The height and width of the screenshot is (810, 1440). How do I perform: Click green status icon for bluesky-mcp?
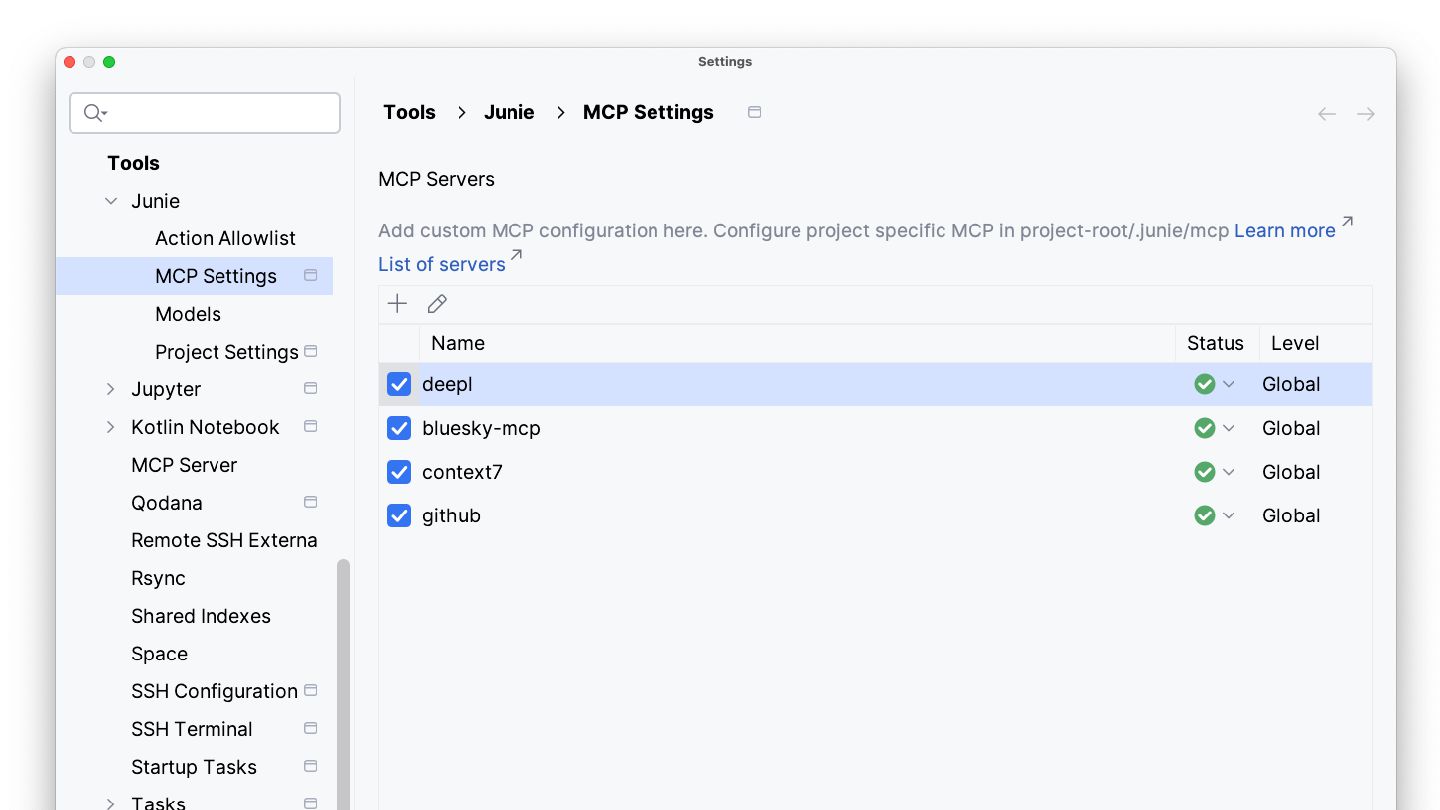1205,428
